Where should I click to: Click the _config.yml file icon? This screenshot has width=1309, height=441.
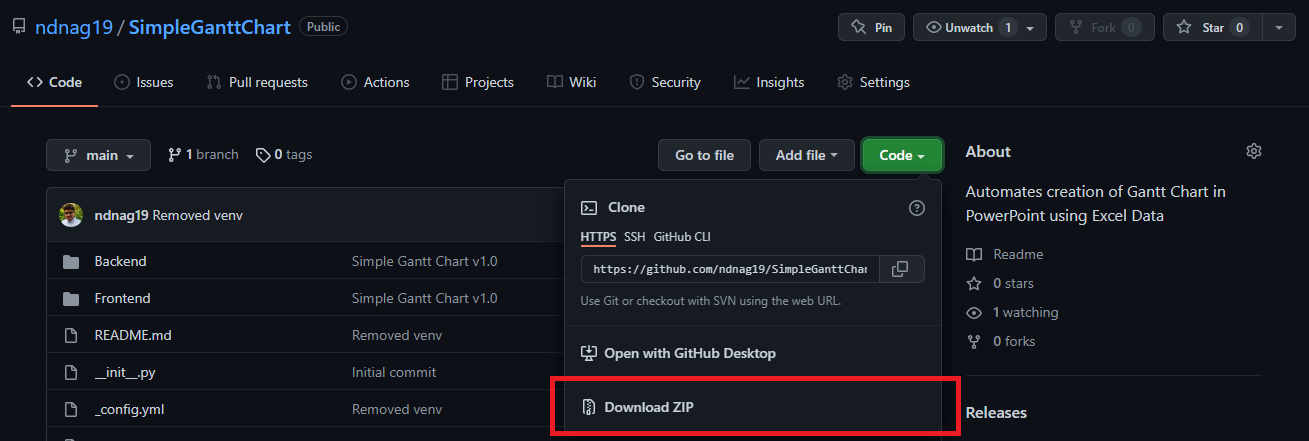(71, 409)
